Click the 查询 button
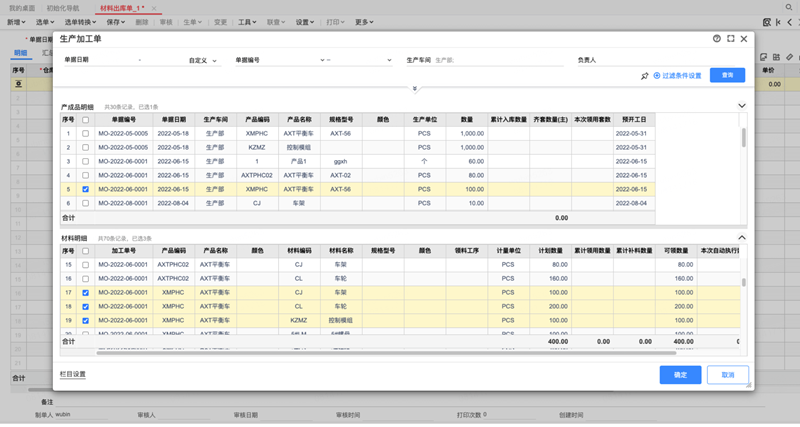800x427 pixels. tap(727, 75)
